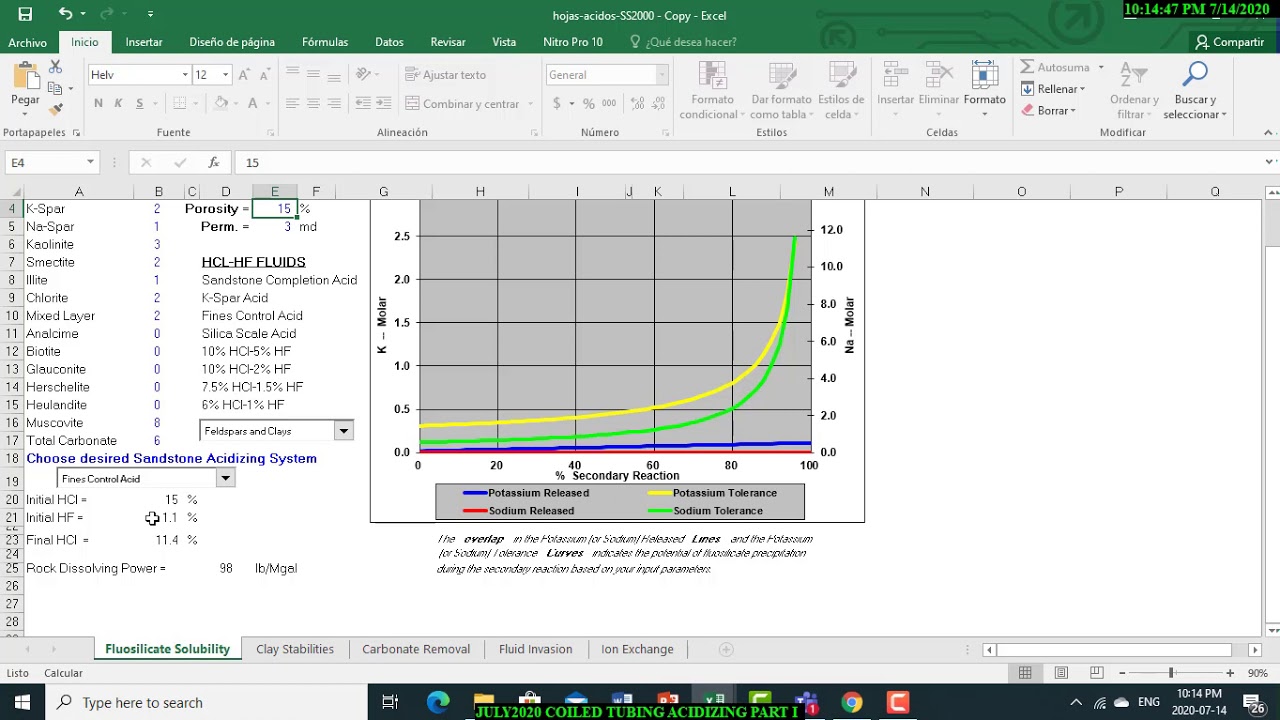Click the horizontal scrollbar of the sheet

pos(1115,650)
